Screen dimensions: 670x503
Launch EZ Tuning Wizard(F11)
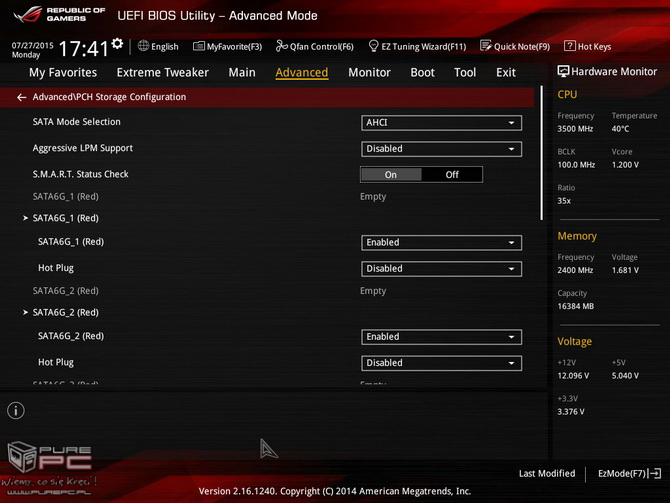click(417, 46)
